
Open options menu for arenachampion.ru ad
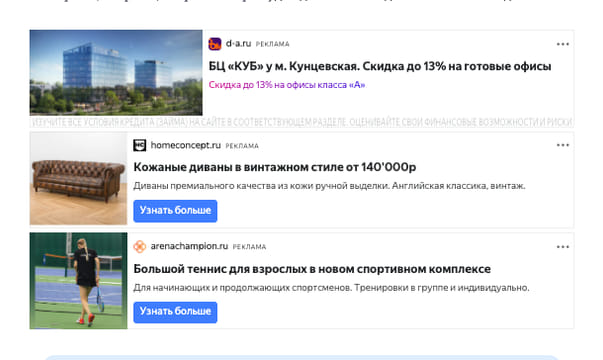coord(563,247)
